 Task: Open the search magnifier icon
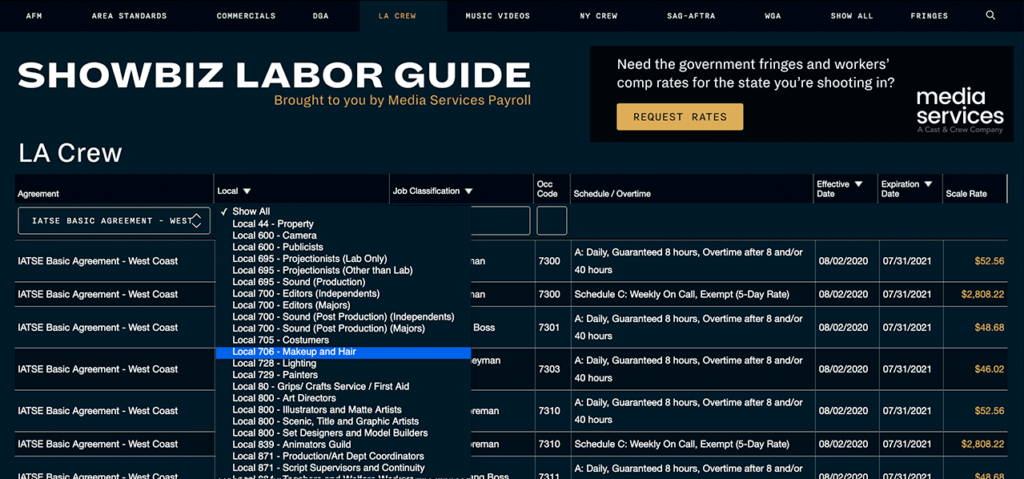click(990, 15)
